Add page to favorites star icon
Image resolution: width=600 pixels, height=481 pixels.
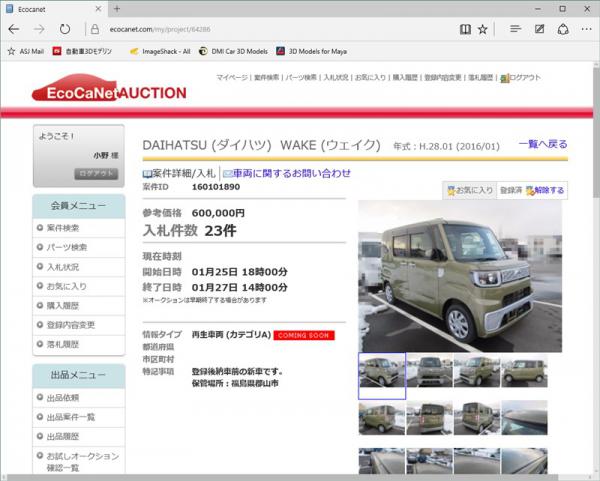coord(483,29)
